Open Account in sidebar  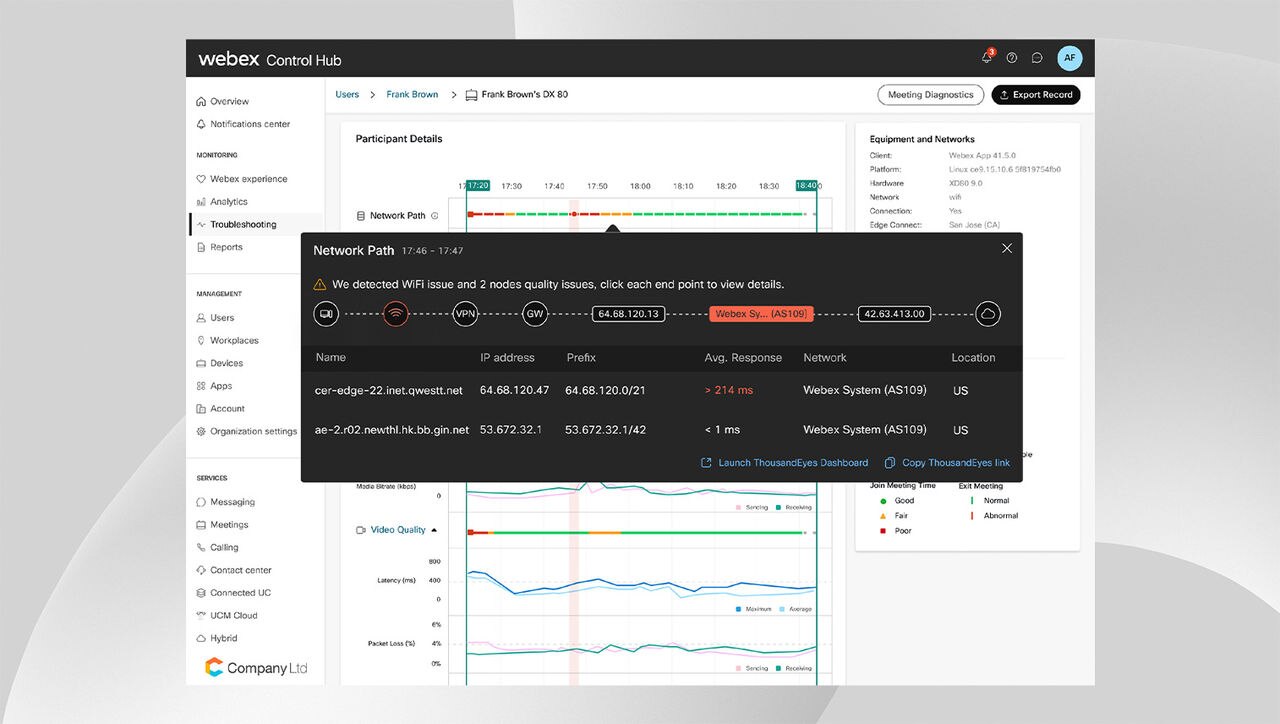[x=220, y=409]
